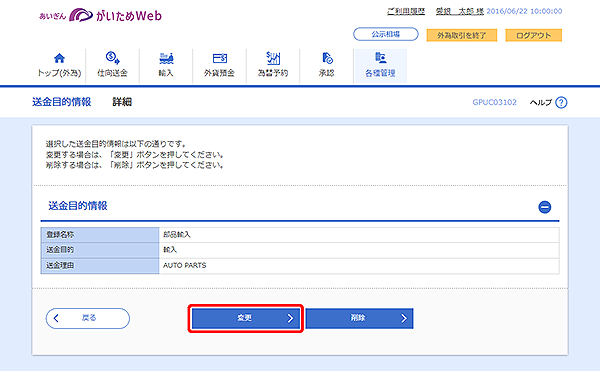Open the 仕向送金 remittance icon
600x371 pixels.
tap(112, 58)
